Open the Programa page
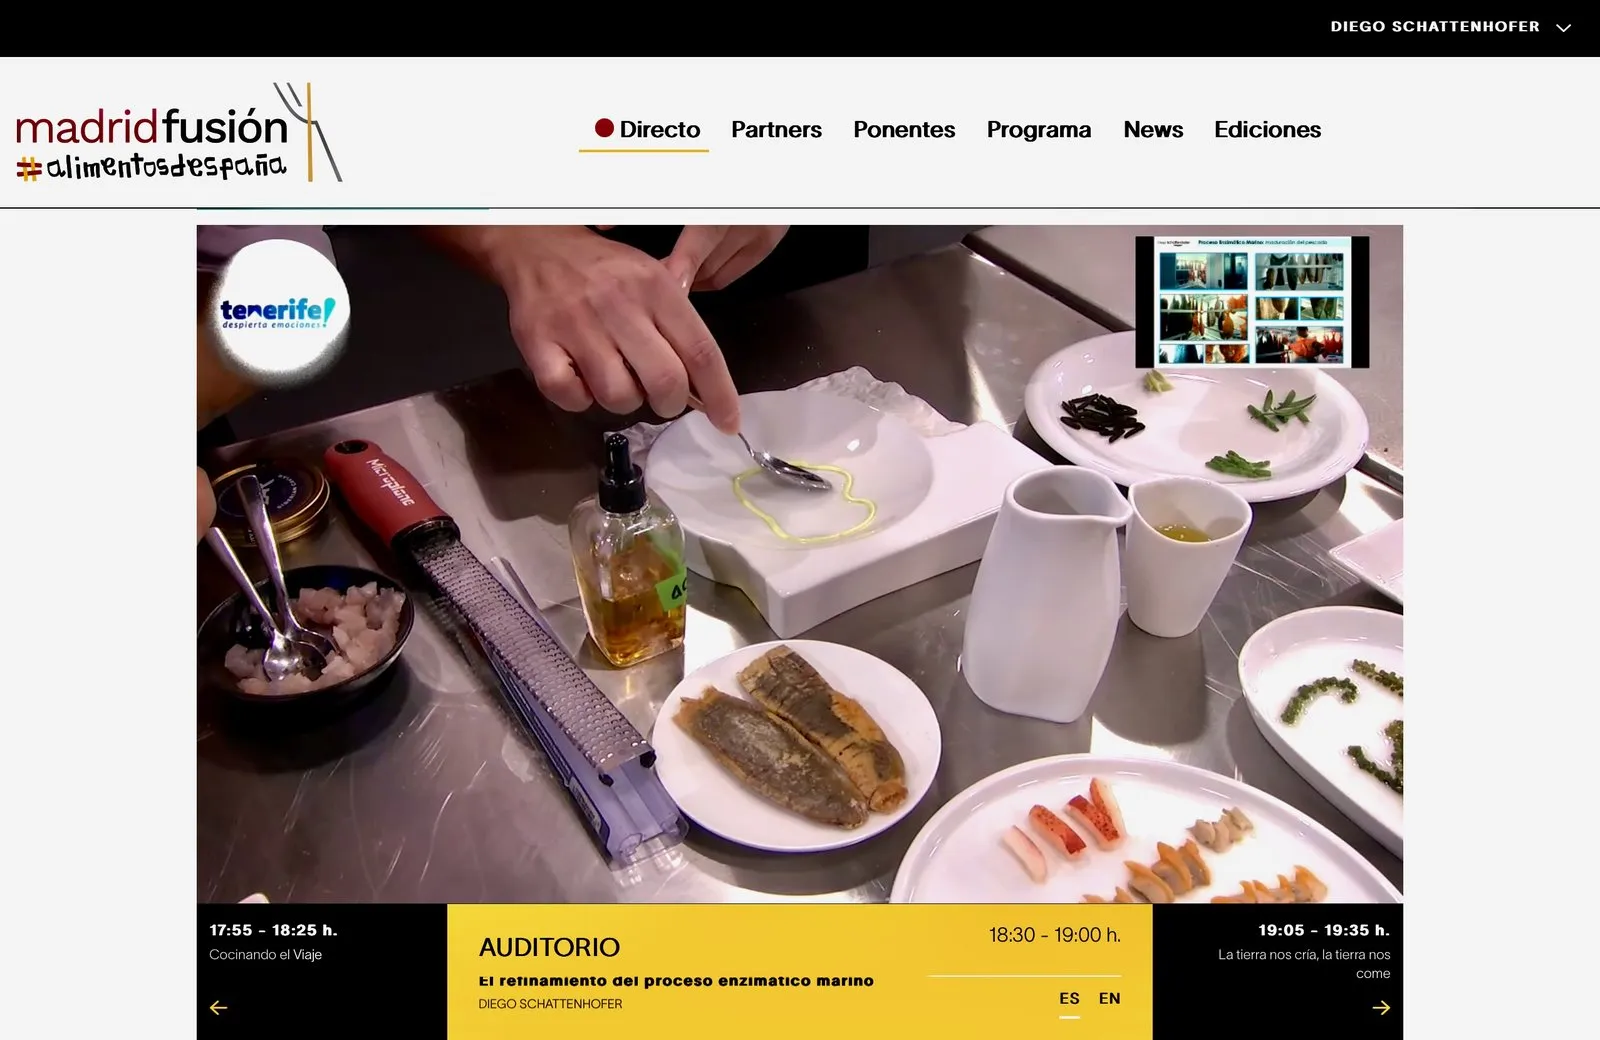The image size is (1600, 1040). point(1038,130)
